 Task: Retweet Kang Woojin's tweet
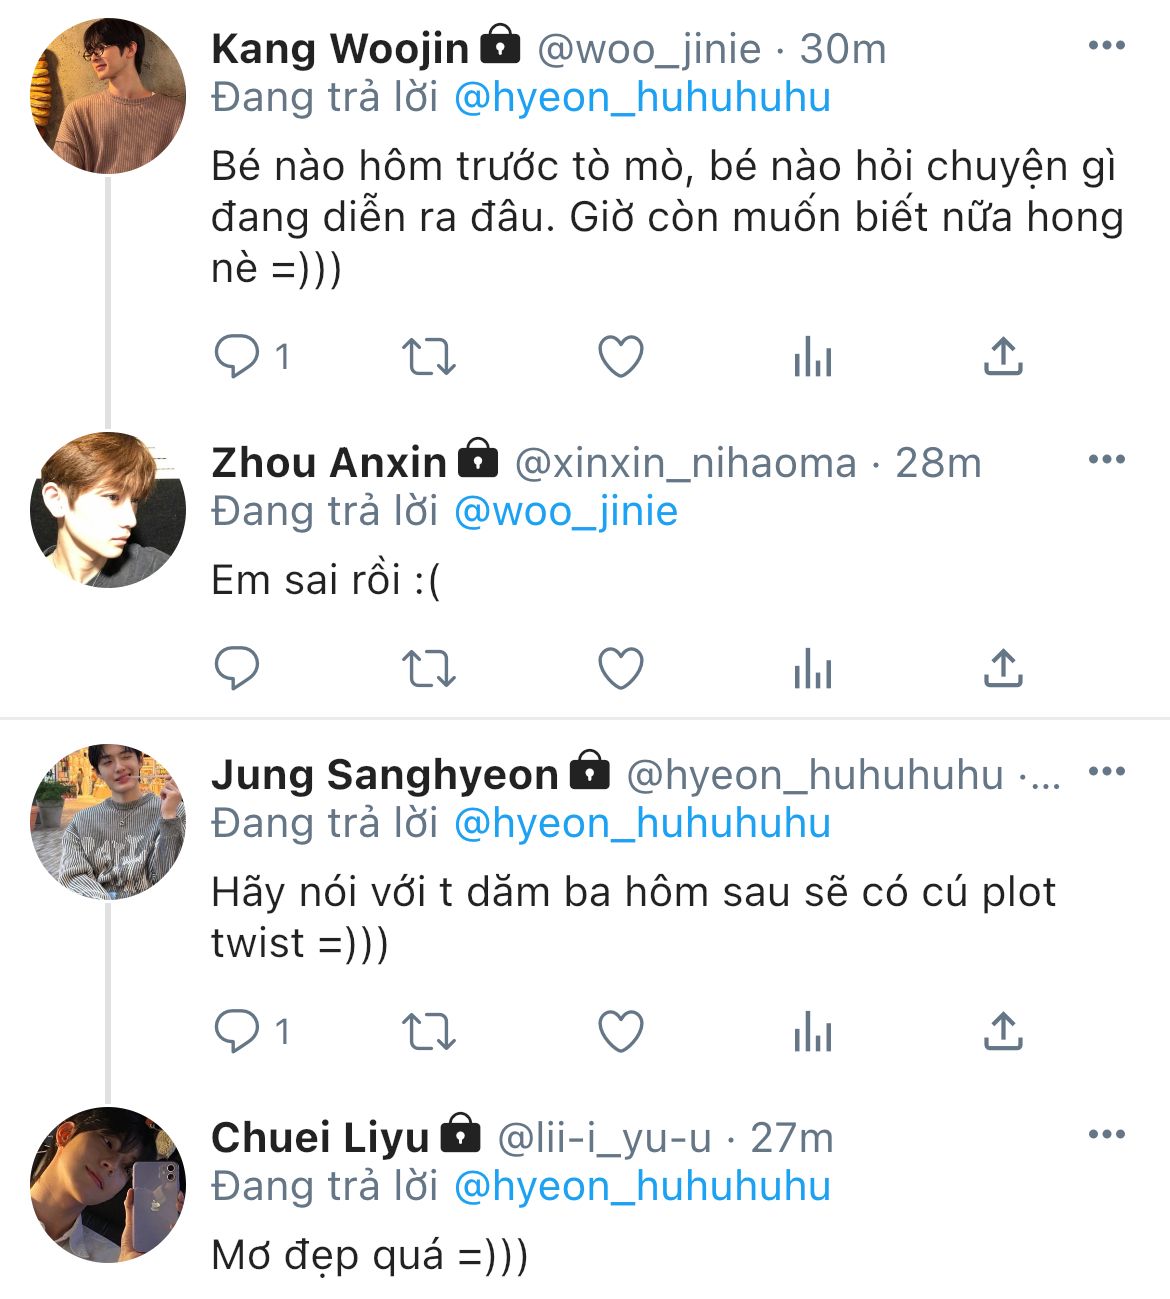428,356
